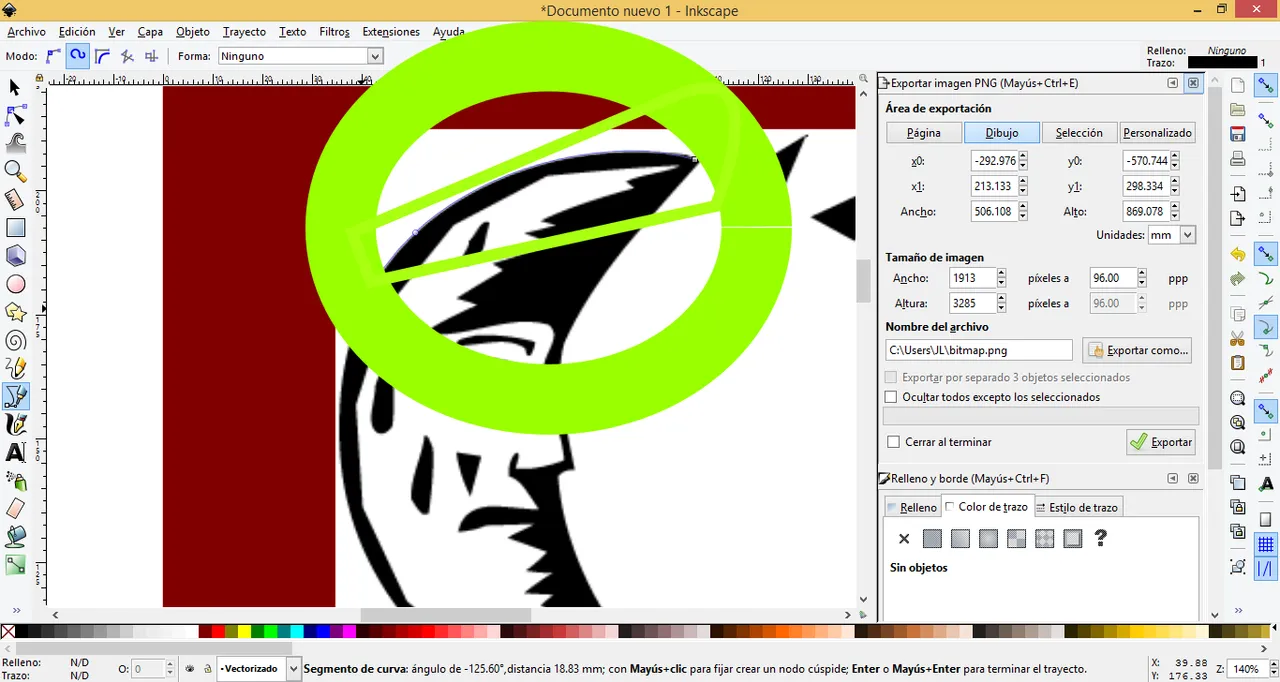Select the Rectangle tool
Screen dimensions: 1280x682
pyautogui.click(x=15, y=228)
